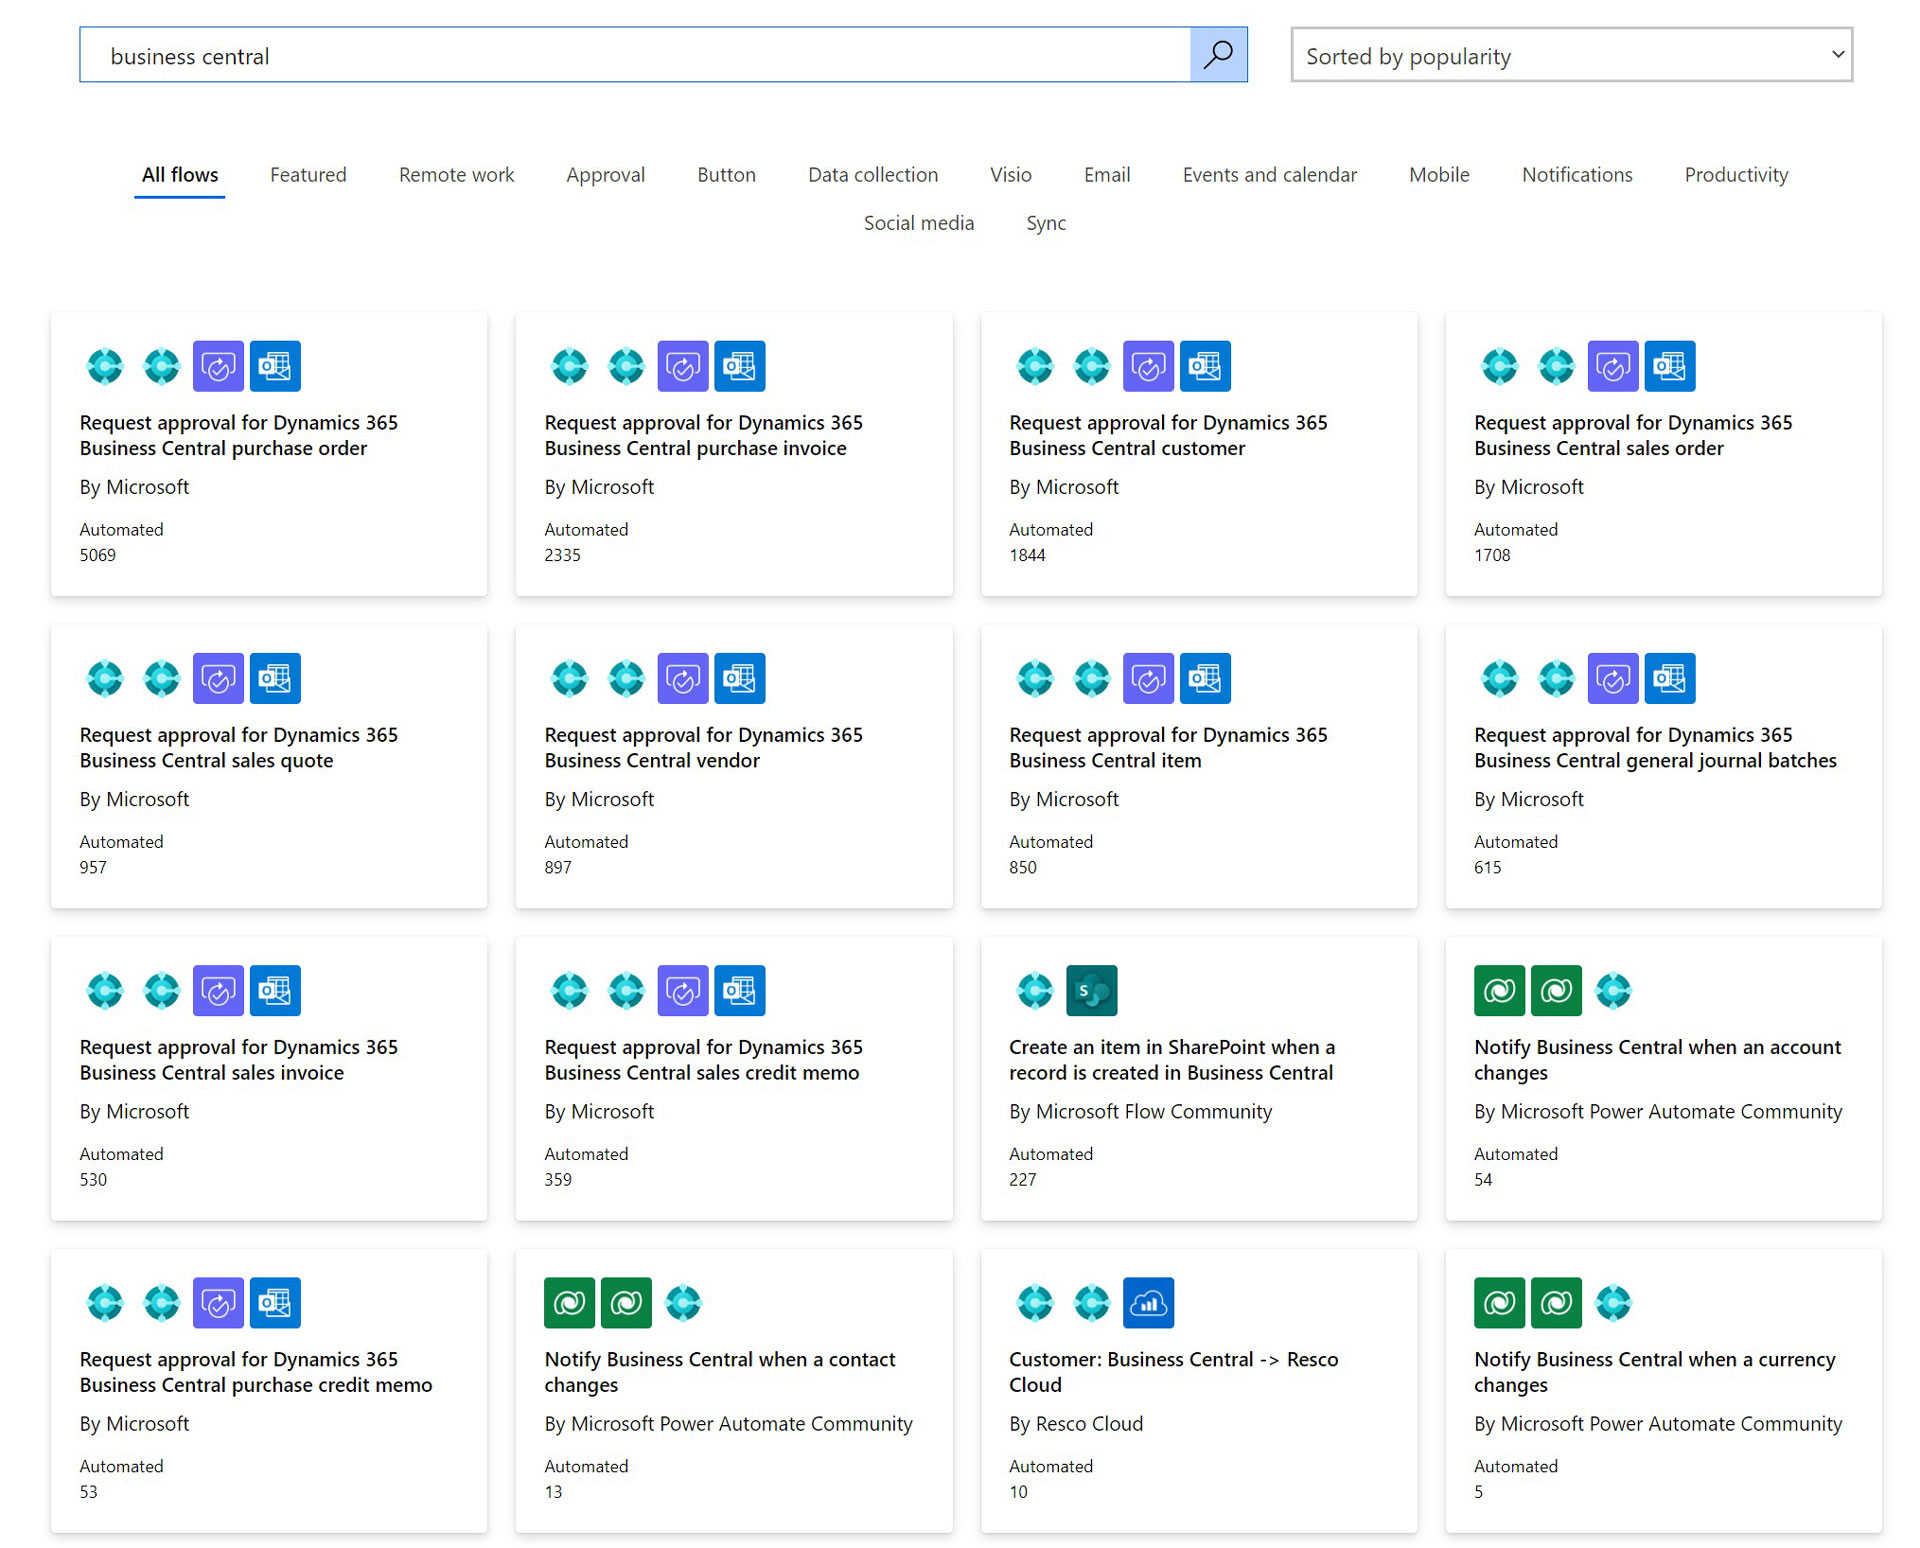Select the All flows tab
This screenshot has width=1920, height=1548.
[x=180, y=175]
